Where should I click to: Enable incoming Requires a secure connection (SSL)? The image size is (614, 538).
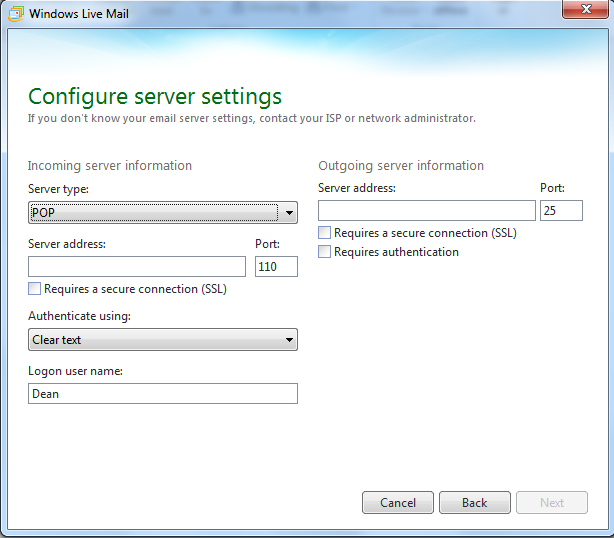click(34, 289)
